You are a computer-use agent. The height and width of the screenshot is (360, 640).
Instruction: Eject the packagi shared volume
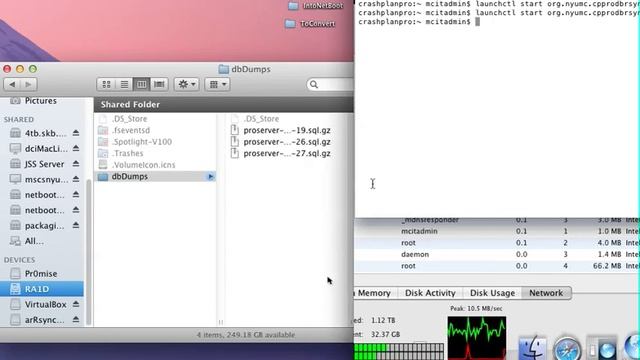coord(76,225)
